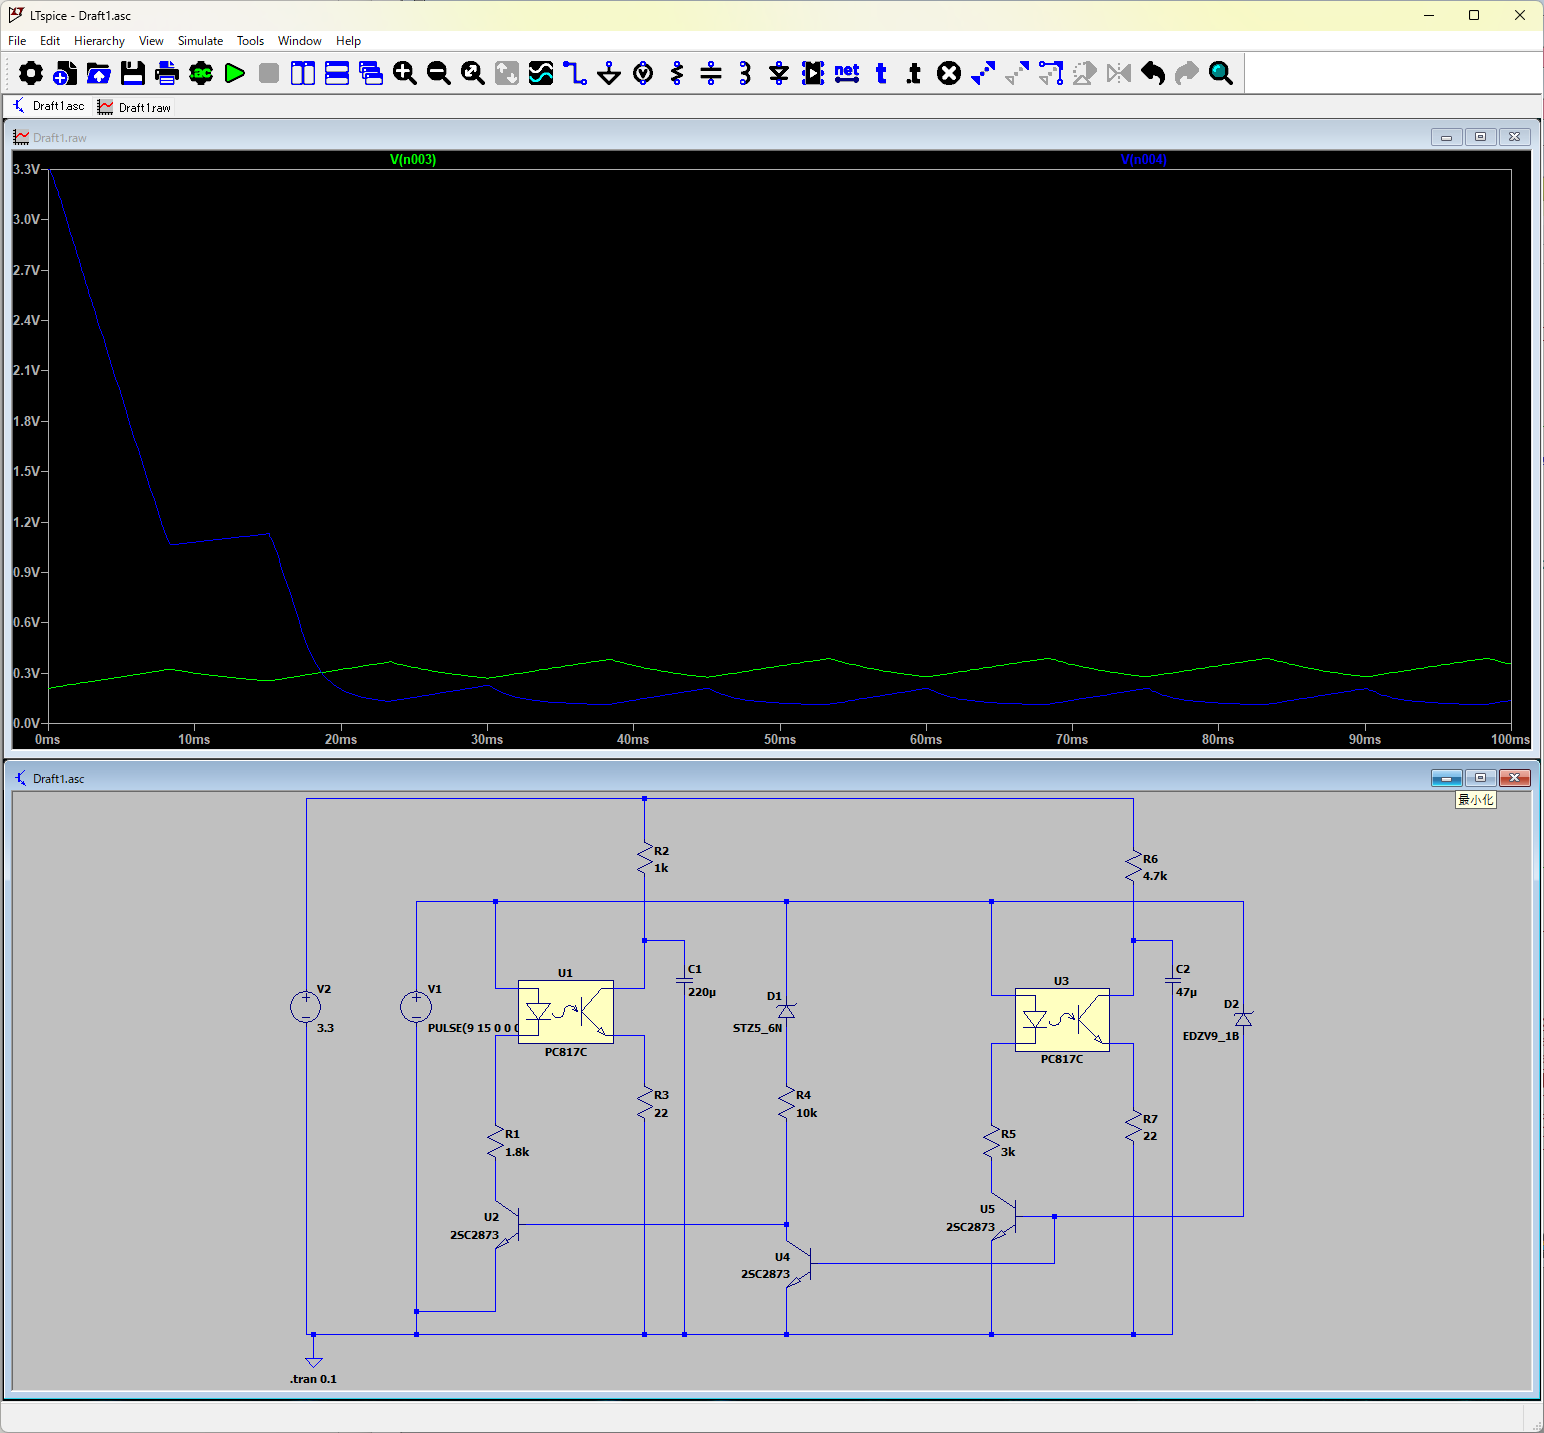
Task: Choose the Draw Wire tool
Action: (575, 73)
